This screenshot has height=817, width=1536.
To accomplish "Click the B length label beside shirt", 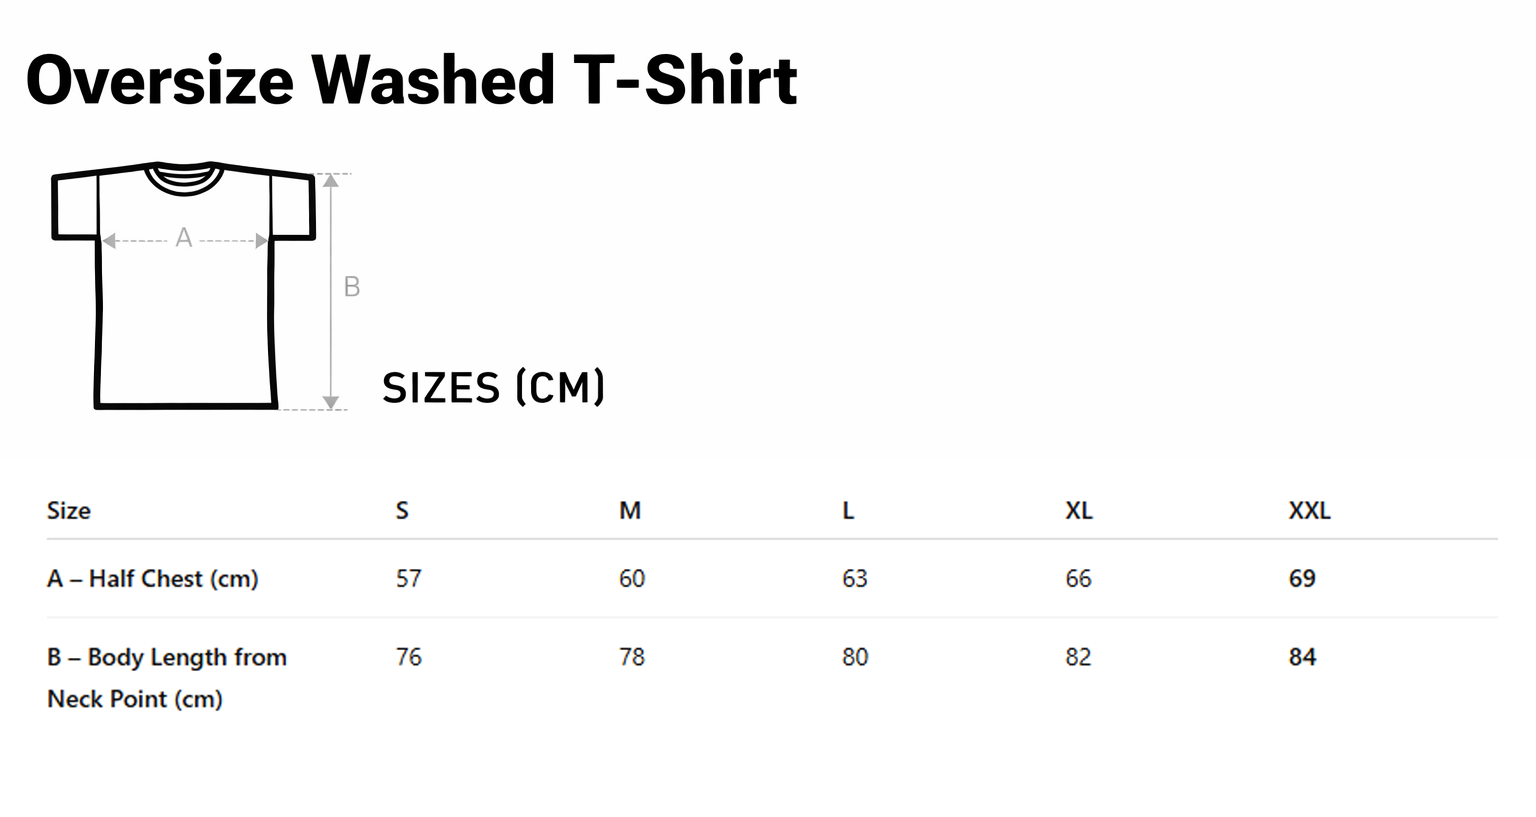I will click(x=352, y=287).
